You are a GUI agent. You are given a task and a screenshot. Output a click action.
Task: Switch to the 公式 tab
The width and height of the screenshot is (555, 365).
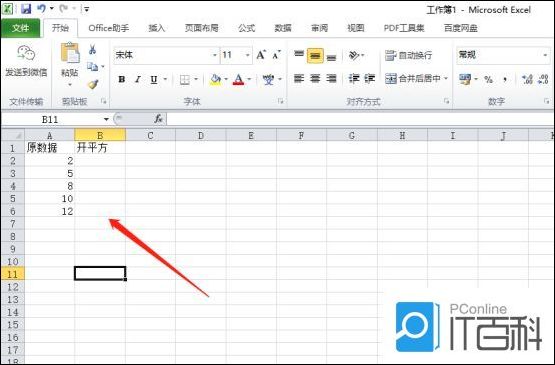tap(246, 28)
